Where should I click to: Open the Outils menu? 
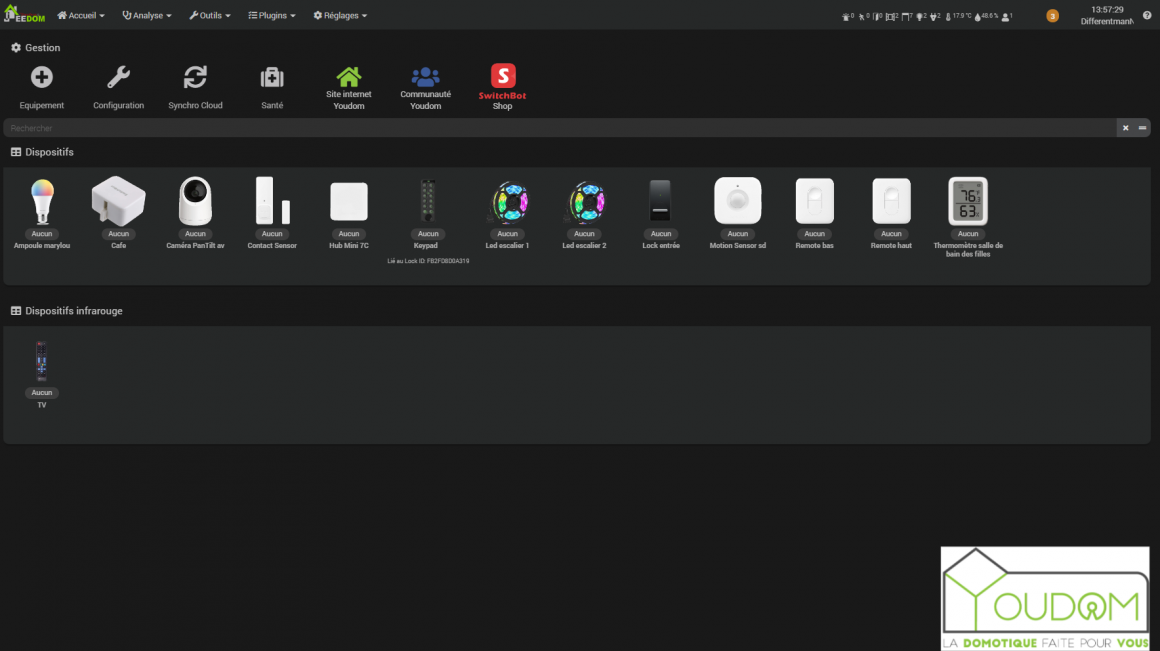point(210,16)
